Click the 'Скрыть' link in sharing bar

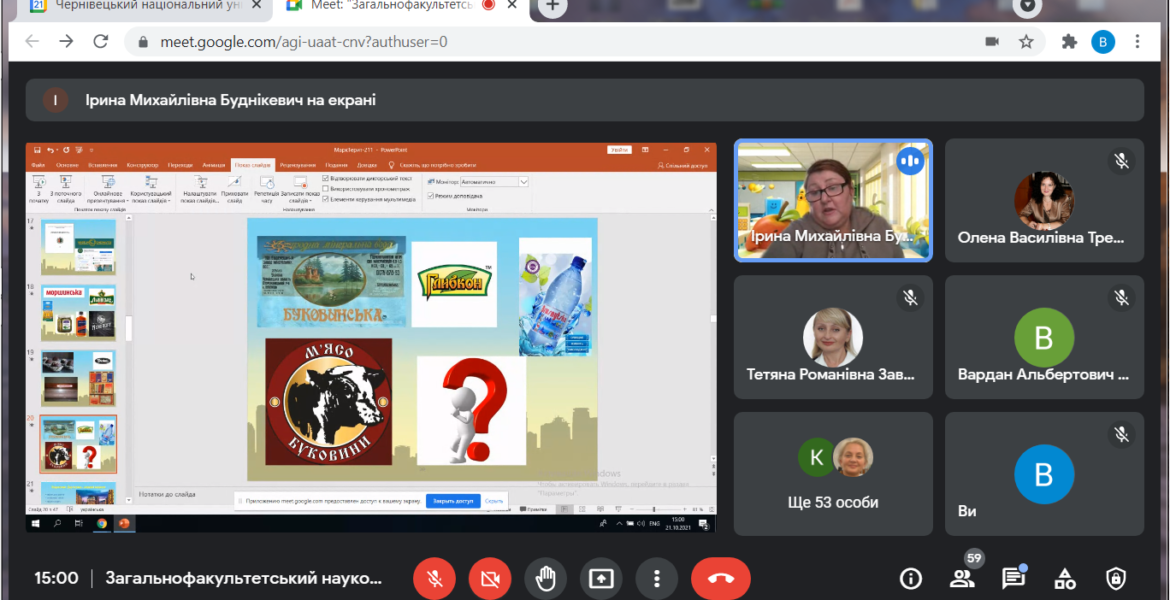pos(493,501)
